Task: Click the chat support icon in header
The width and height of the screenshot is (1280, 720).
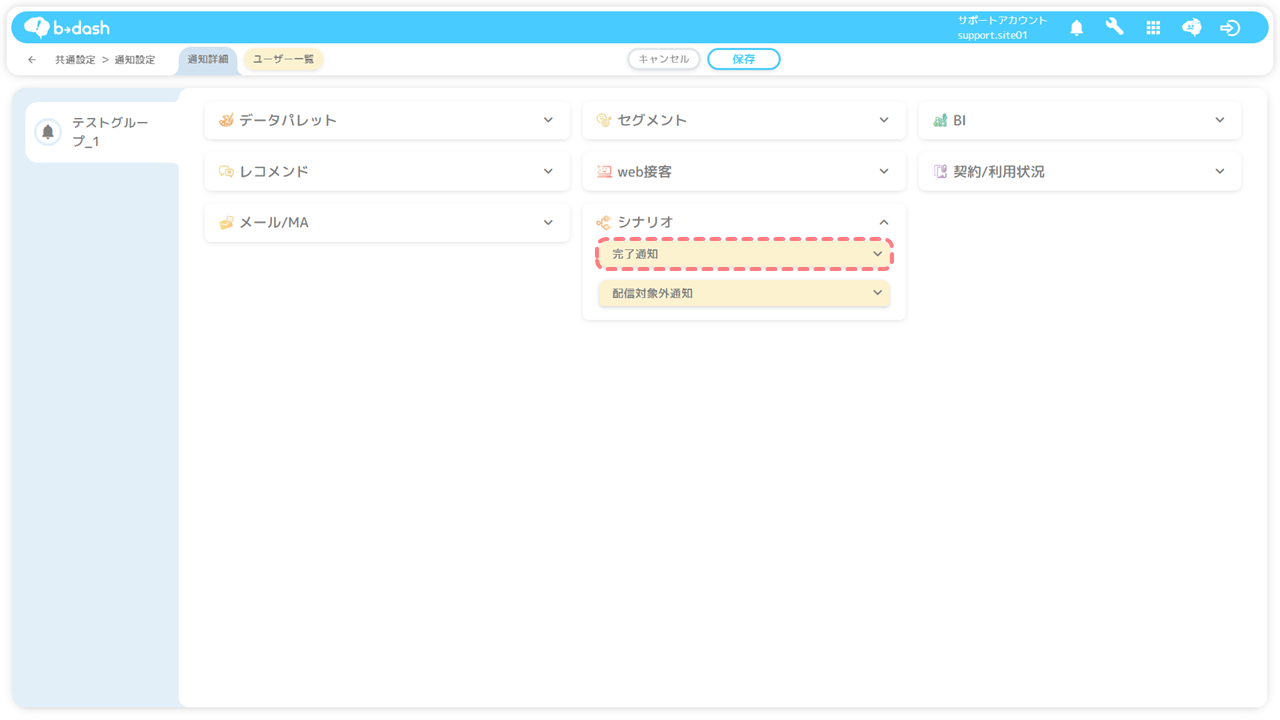Action: 1191,28
